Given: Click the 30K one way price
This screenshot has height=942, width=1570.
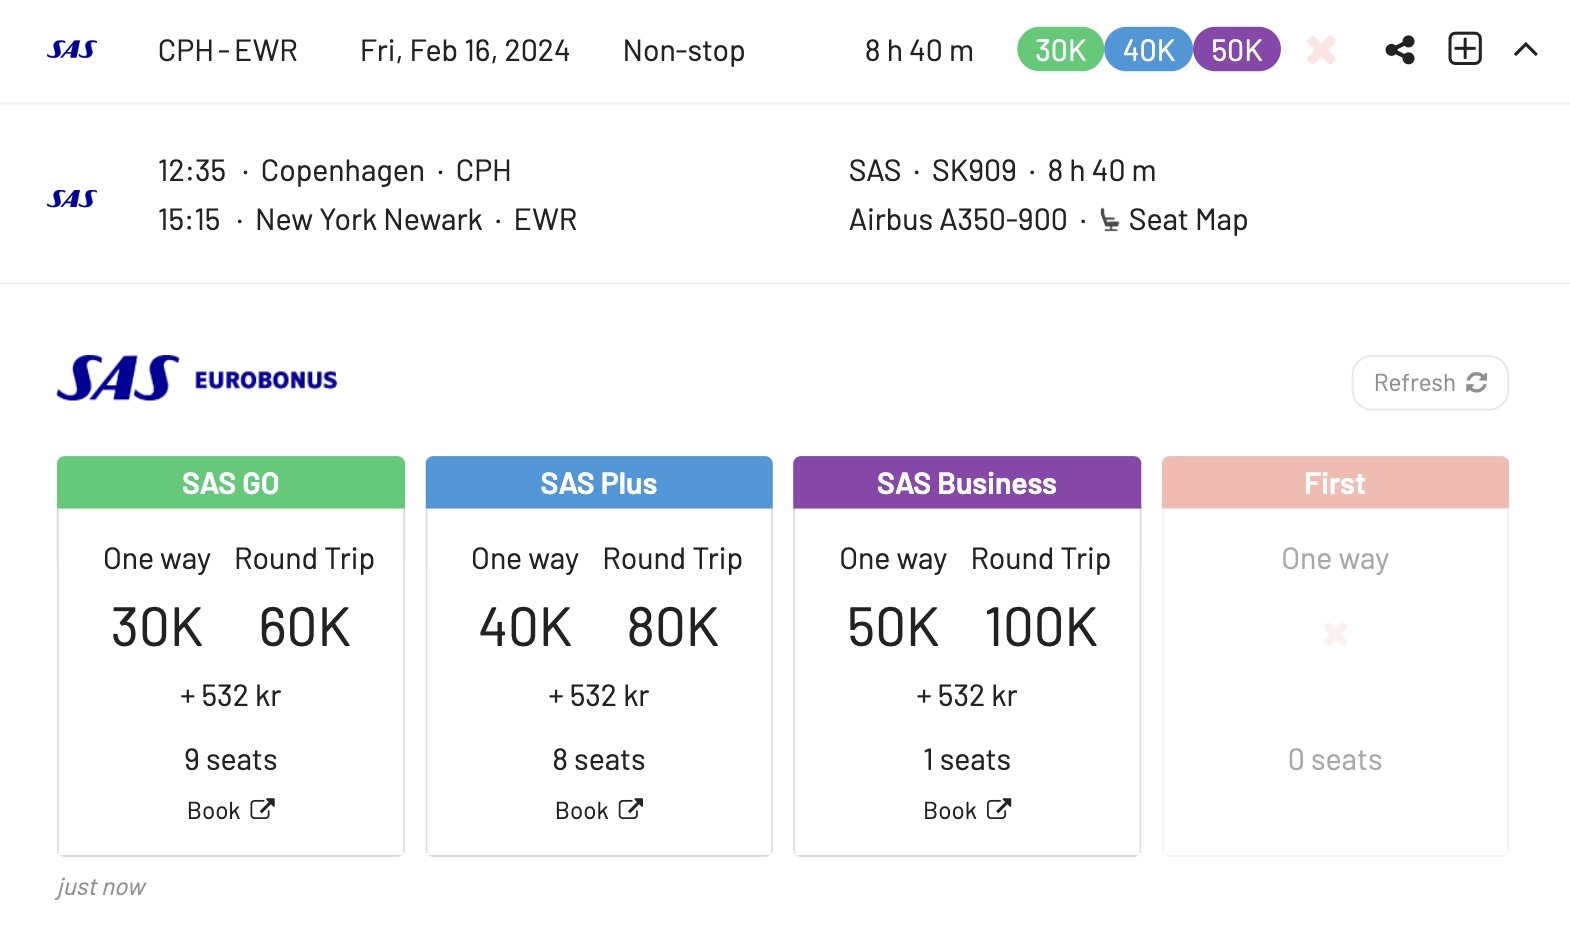Looking at the screenshot, I should coord(157,628).
